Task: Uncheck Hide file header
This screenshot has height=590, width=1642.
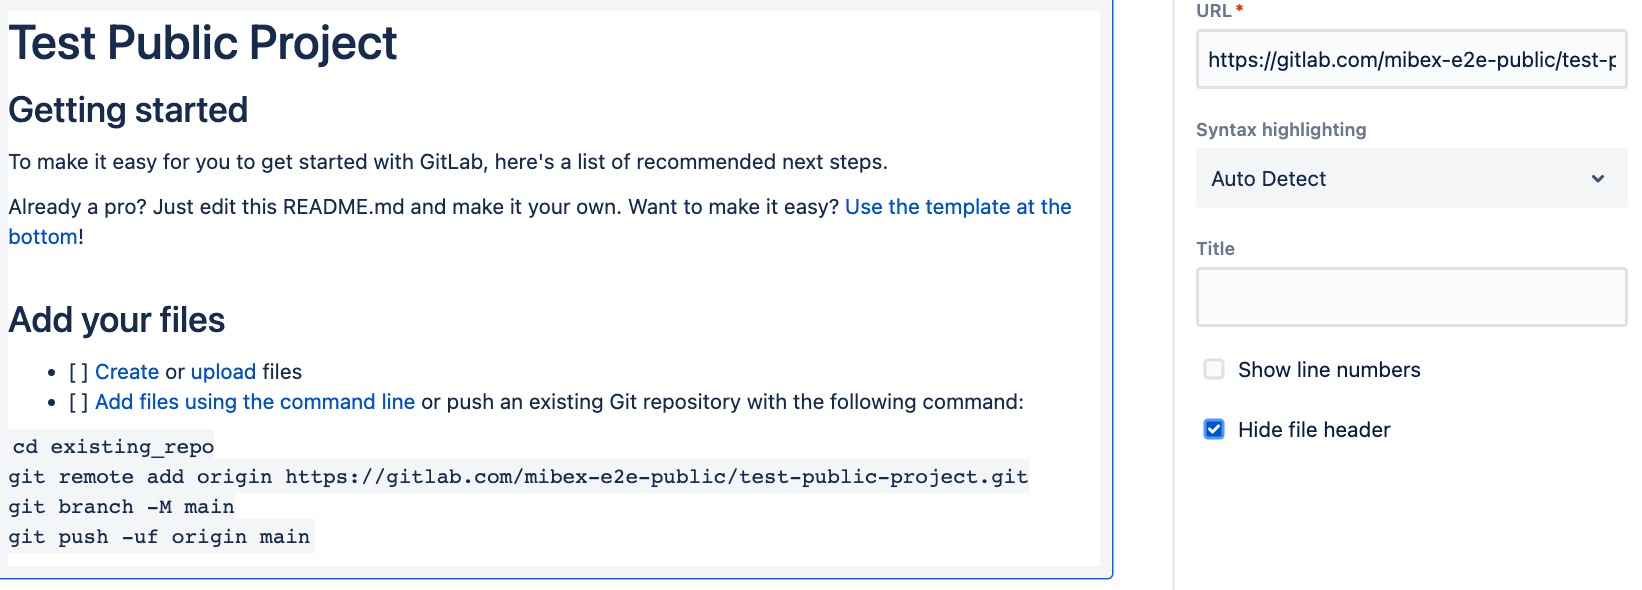Action: point(1213,429)
